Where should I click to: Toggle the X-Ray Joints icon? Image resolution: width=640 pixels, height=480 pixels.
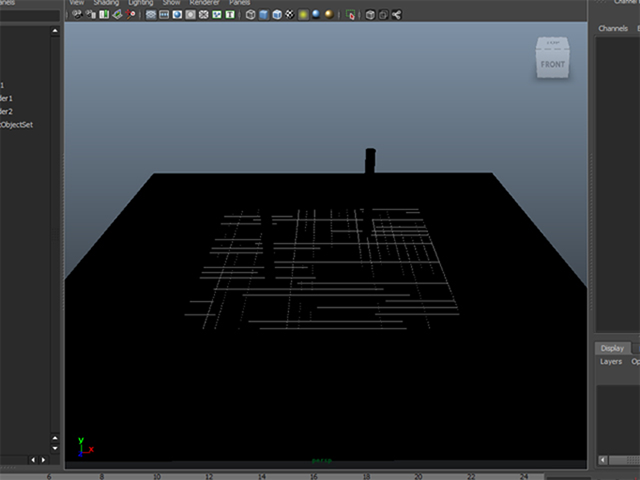point(396,15)
